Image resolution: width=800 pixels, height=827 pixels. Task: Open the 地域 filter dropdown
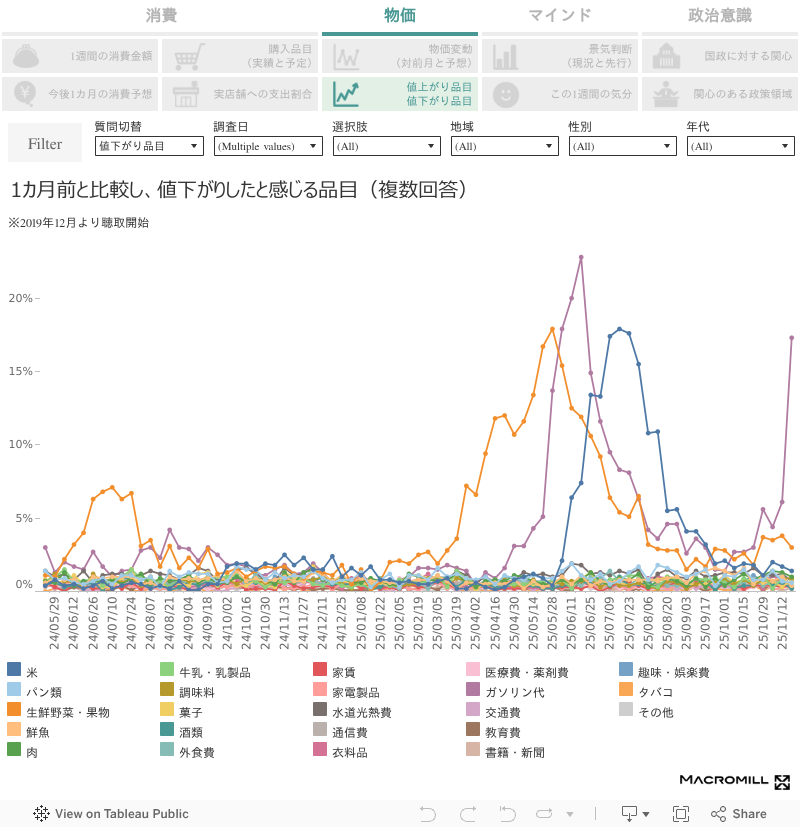click(505, 146)
